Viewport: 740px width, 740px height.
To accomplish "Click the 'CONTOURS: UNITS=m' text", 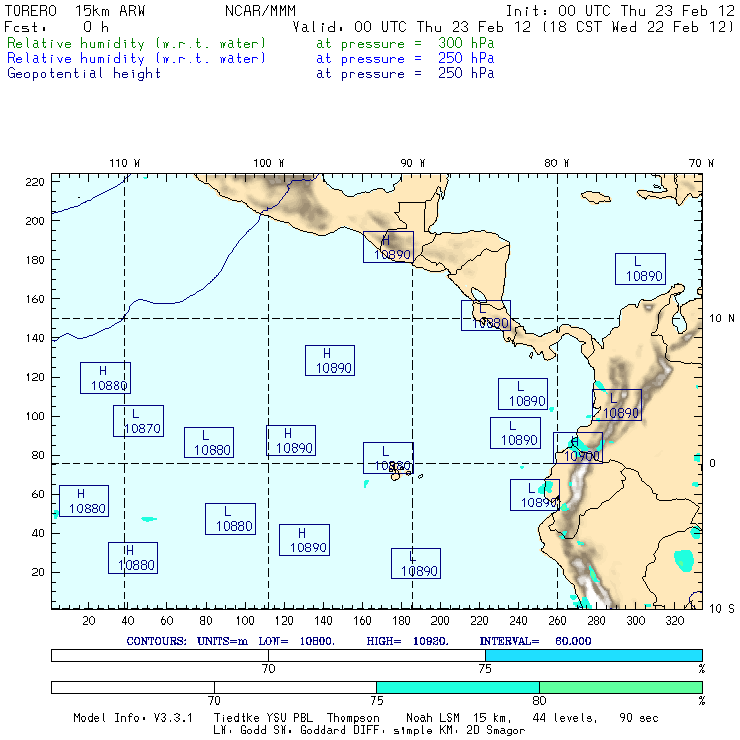I will [187, 641].
